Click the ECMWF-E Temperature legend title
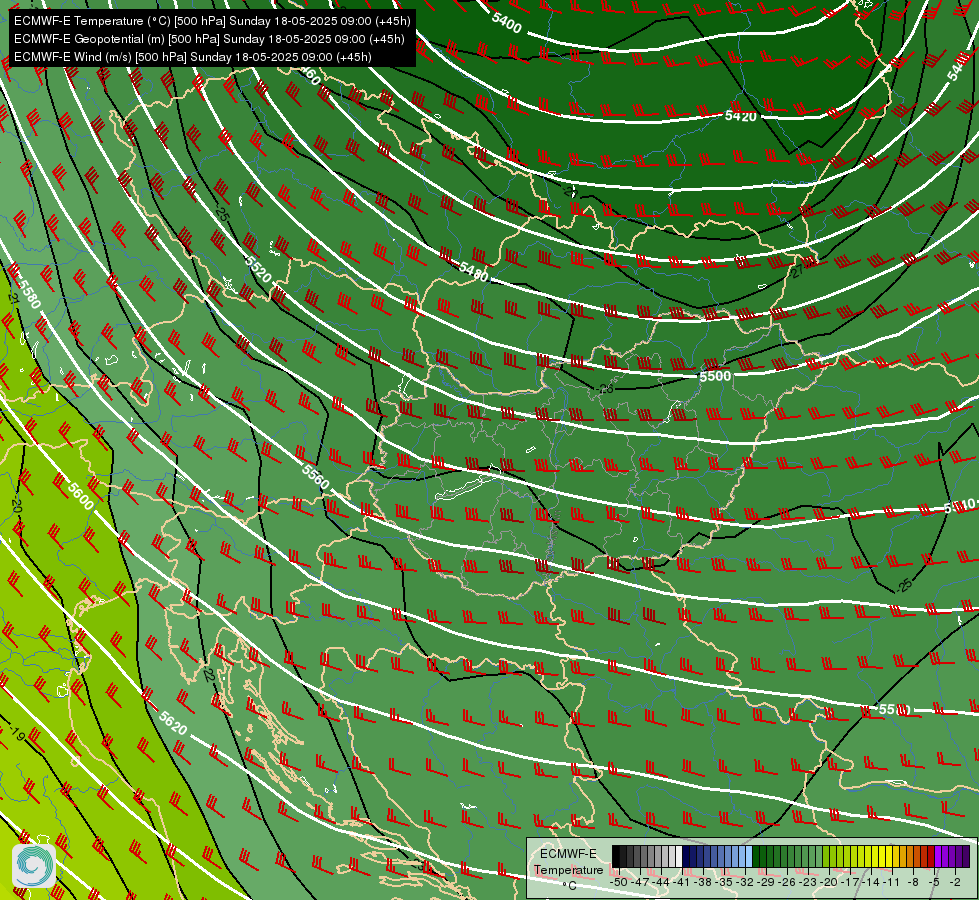Image resolution: width=979 pixels, height=900 pixels. click(568, 861)
